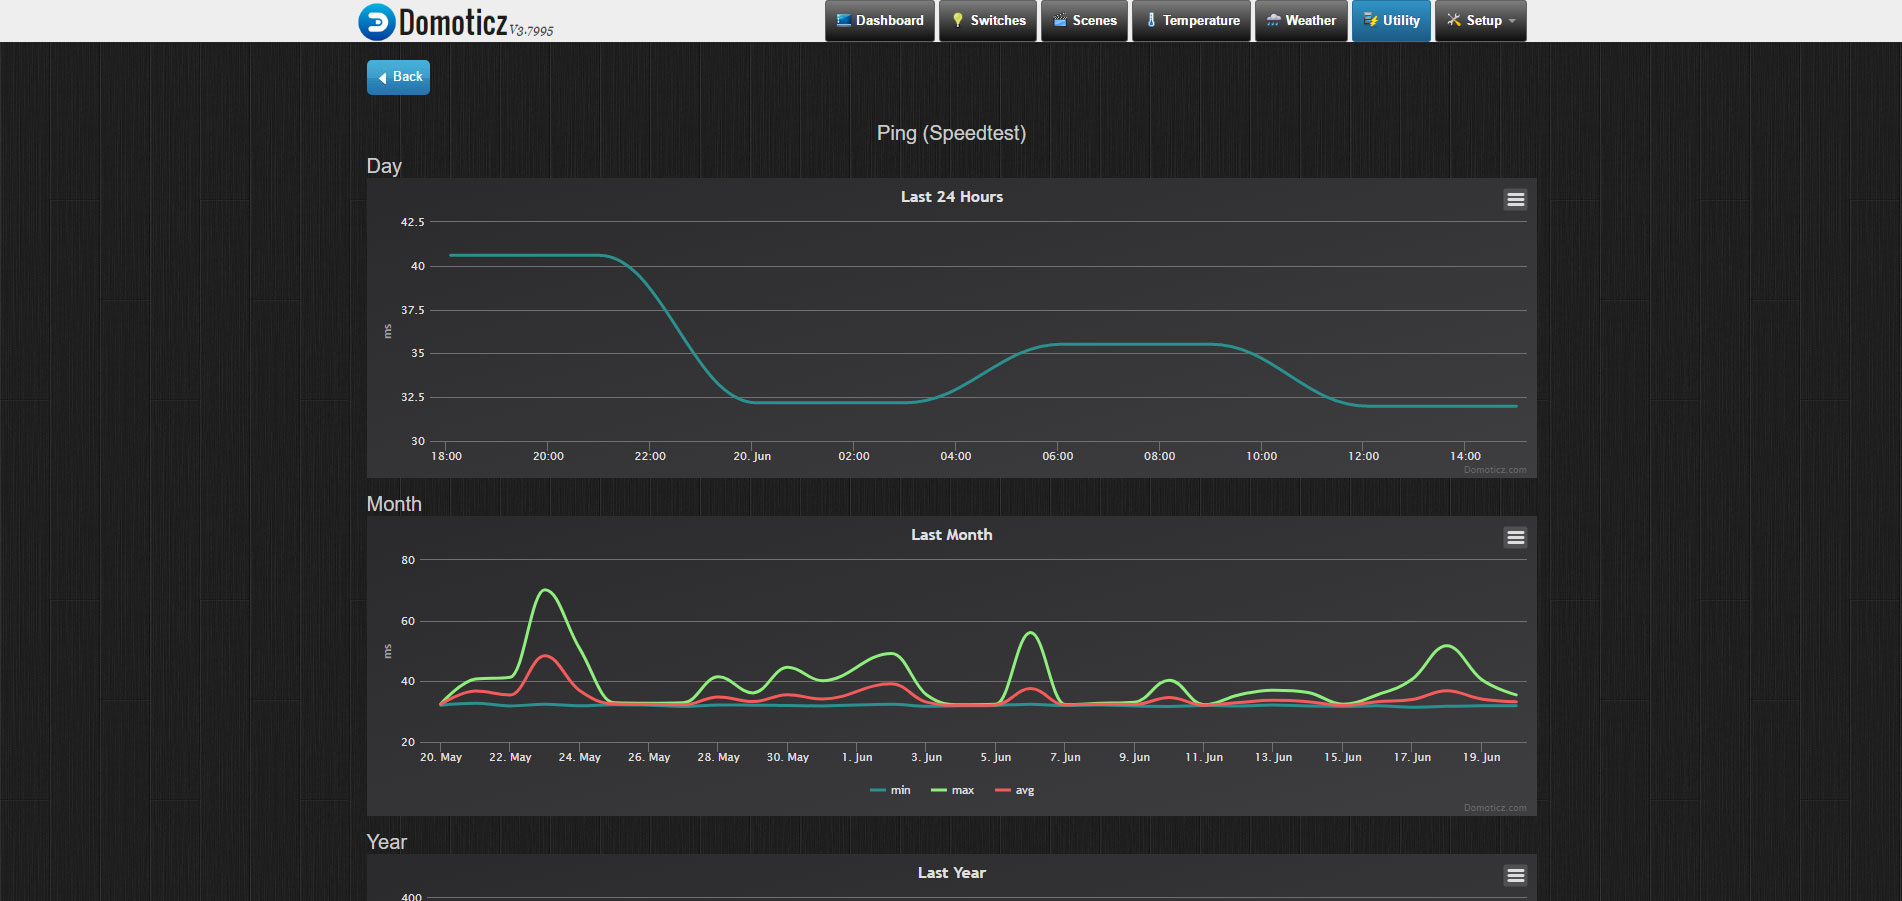Click the Temperature thermometer icon
This screenshot has height=901, width=1902.
tap(1151, 20)
